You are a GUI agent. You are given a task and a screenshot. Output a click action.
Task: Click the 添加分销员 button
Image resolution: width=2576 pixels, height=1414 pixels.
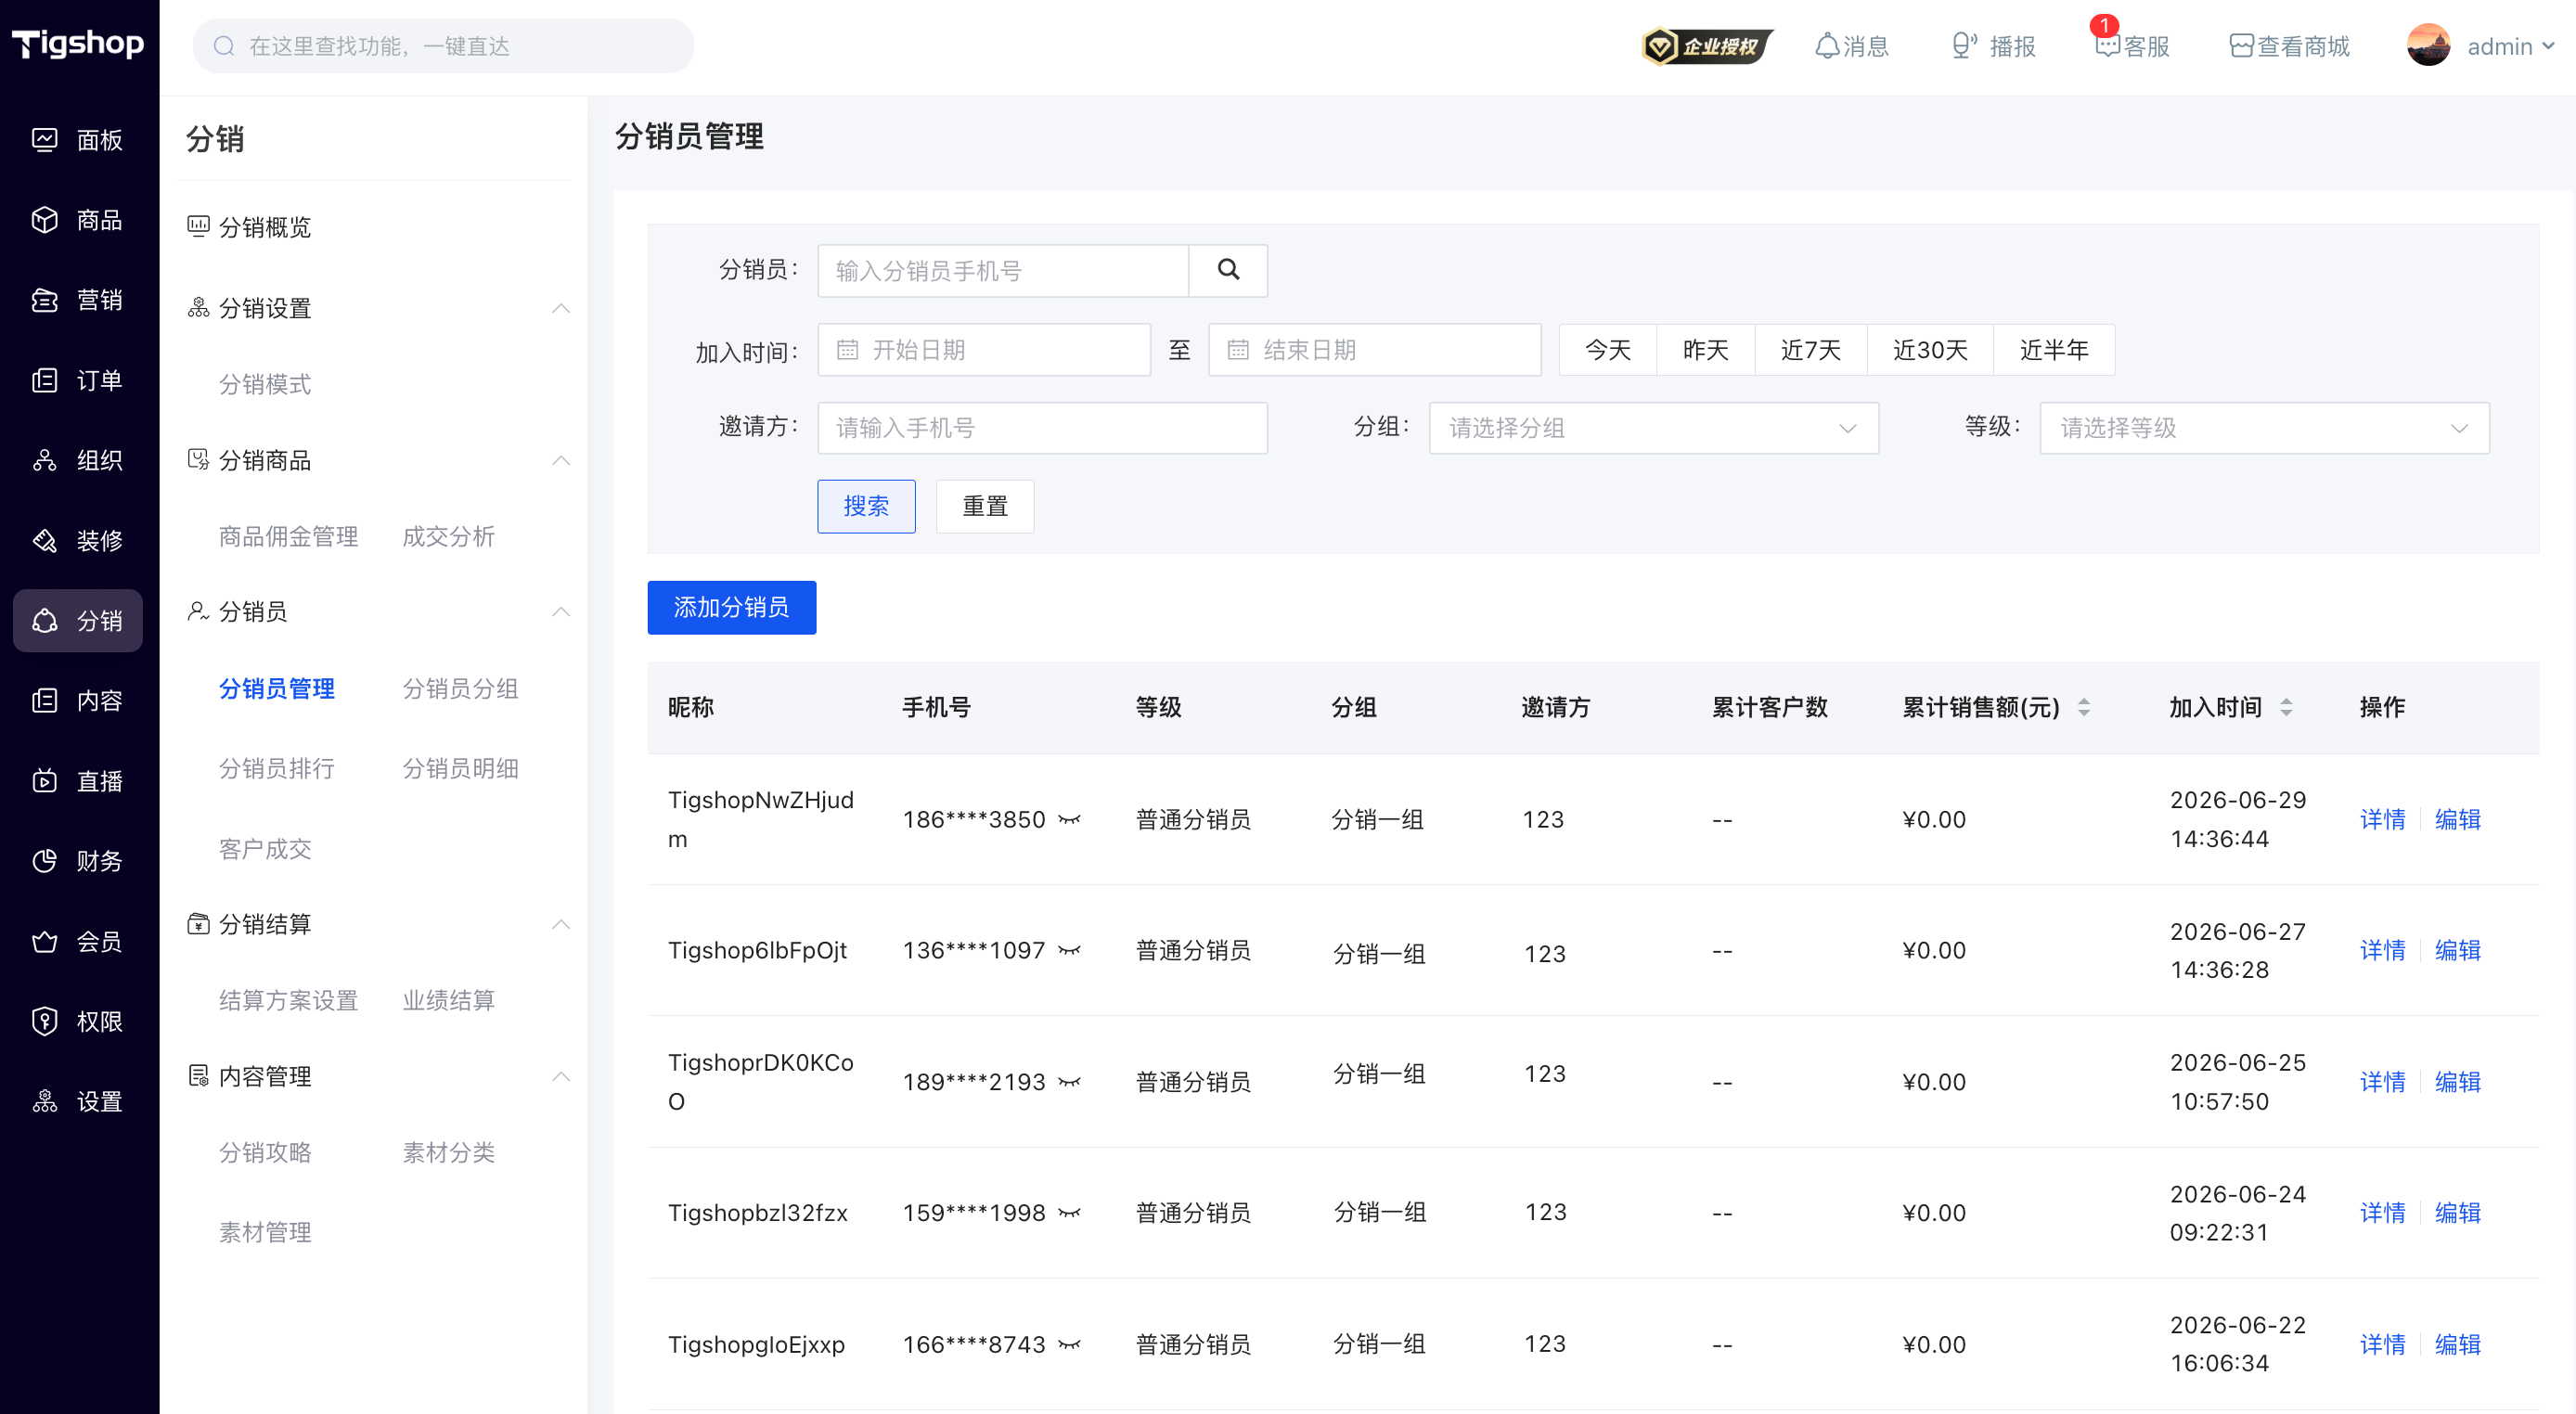731,608
